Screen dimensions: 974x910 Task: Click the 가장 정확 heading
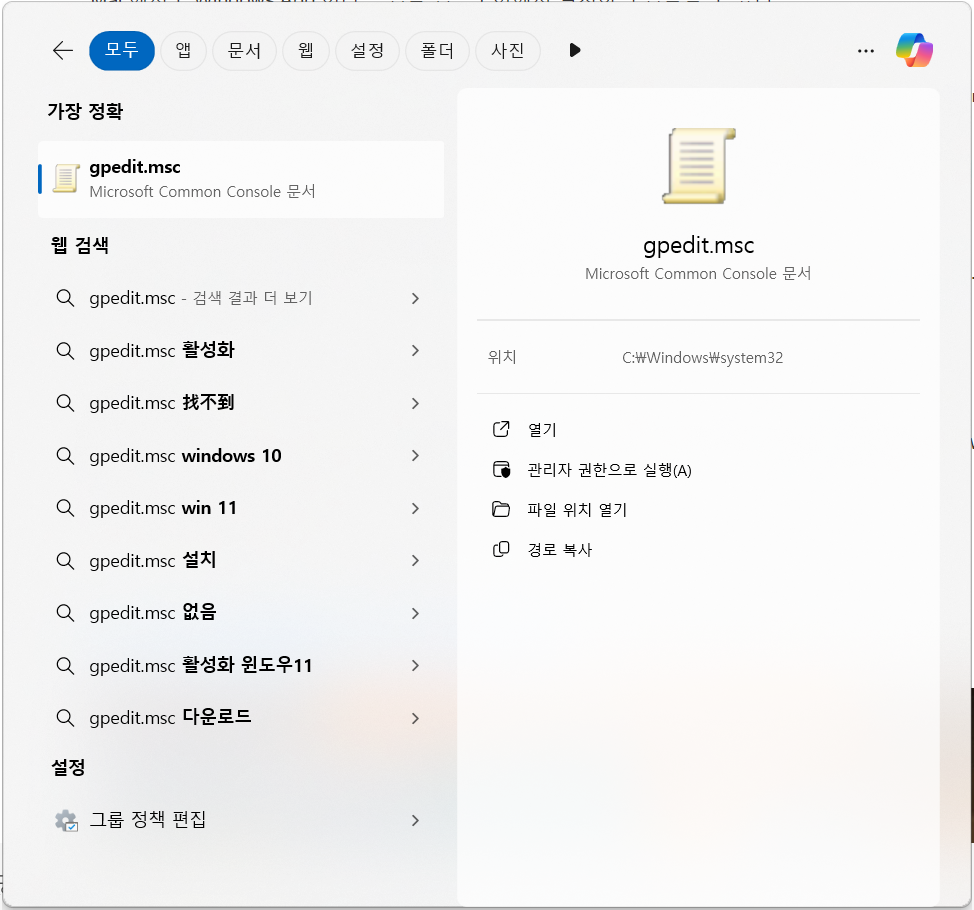point(85,111)
